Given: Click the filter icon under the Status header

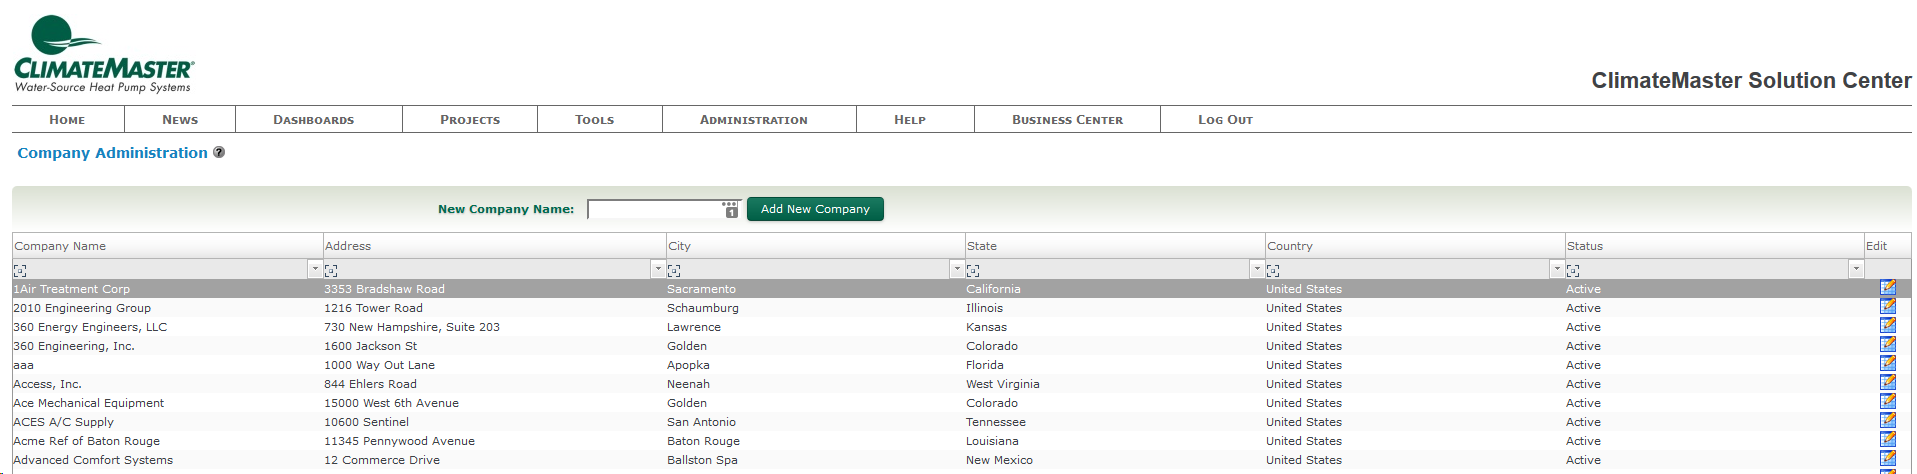Looking at the screenshot, I should coord(1573,270).
